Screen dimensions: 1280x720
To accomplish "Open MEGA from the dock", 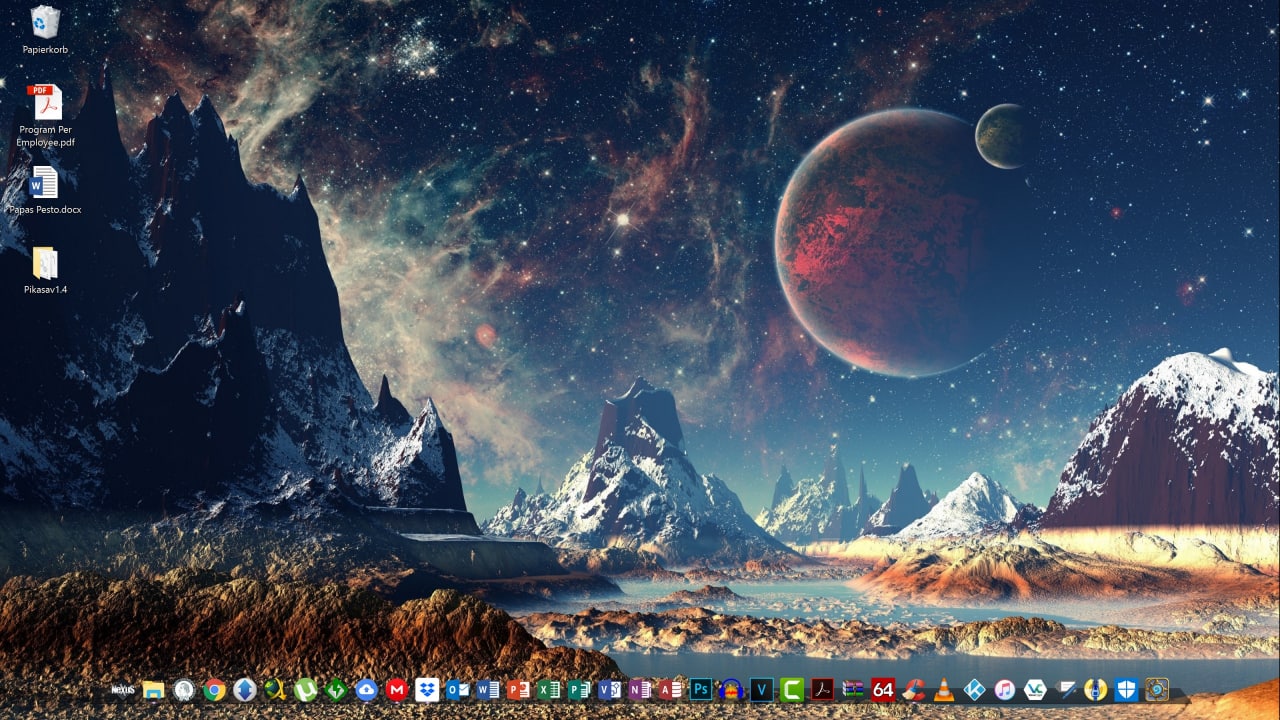I will (397, 690).
